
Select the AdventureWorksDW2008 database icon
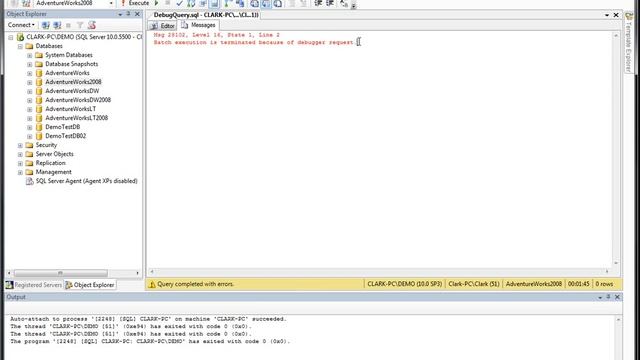click(x=39, y=100)
